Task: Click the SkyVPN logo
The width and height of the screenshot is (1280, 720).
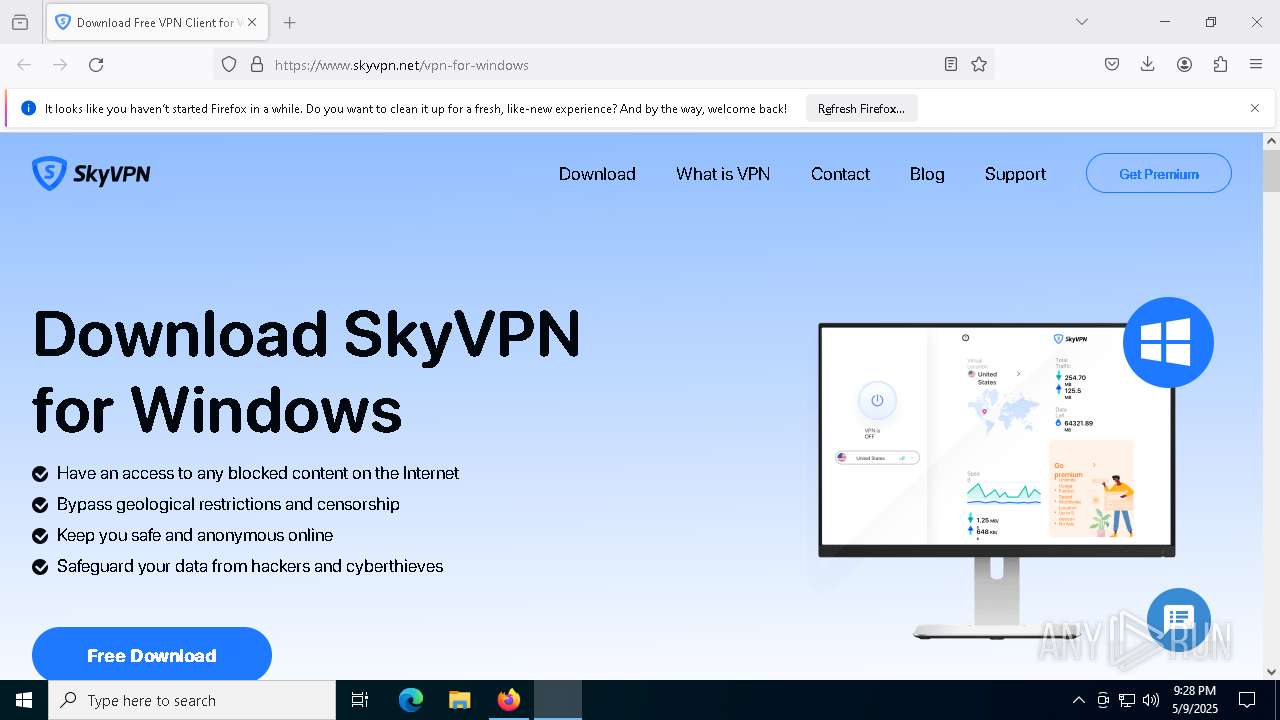Action: 91,173
